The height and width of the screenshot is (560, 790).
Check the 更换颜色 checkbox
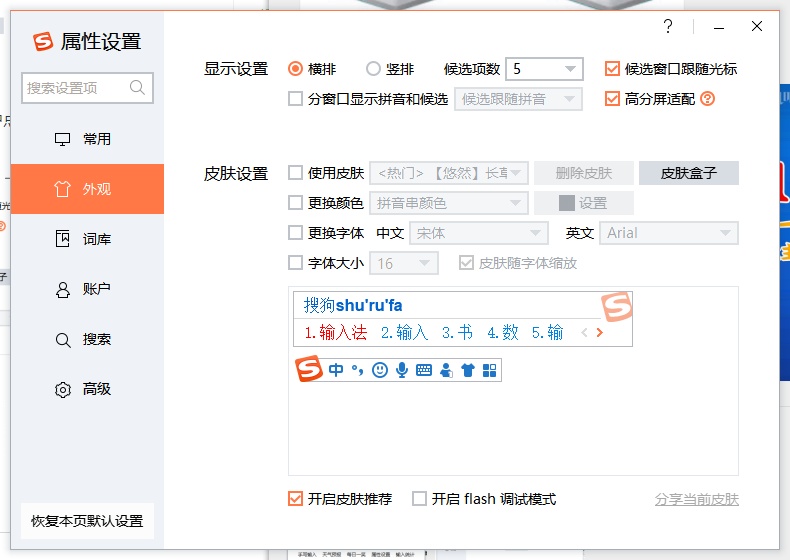pyautogui.click(x=295, y=203)
